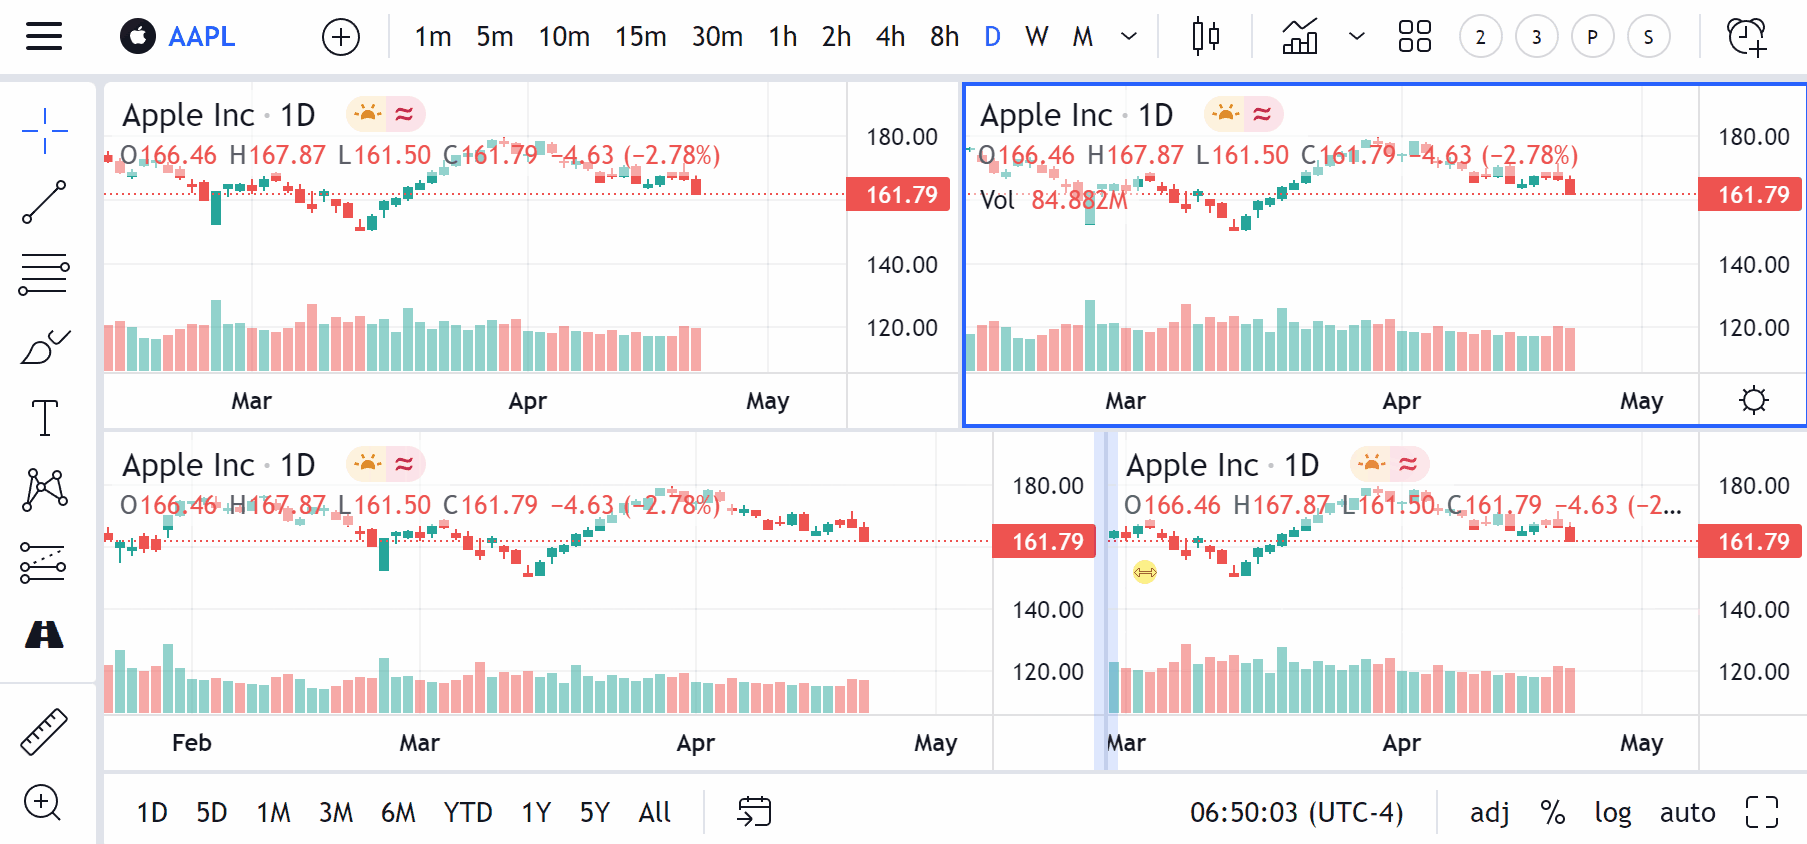Open the hamburger main menu
Image resolution: width=1807 pixels, height=844 pixels.
(x=44, y=37)
